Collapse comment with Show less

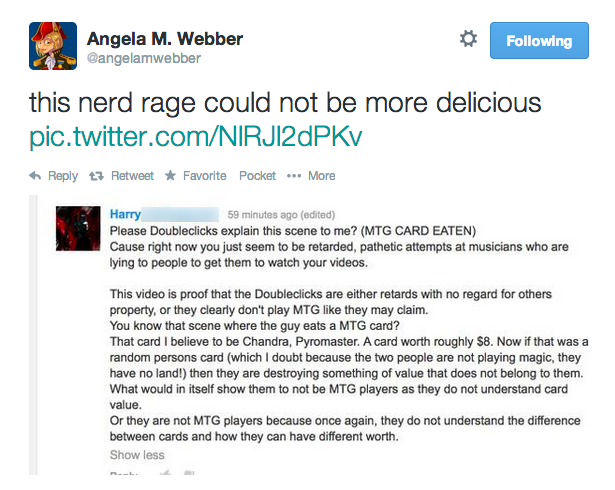pyautogui.click(x=137, y=455)
